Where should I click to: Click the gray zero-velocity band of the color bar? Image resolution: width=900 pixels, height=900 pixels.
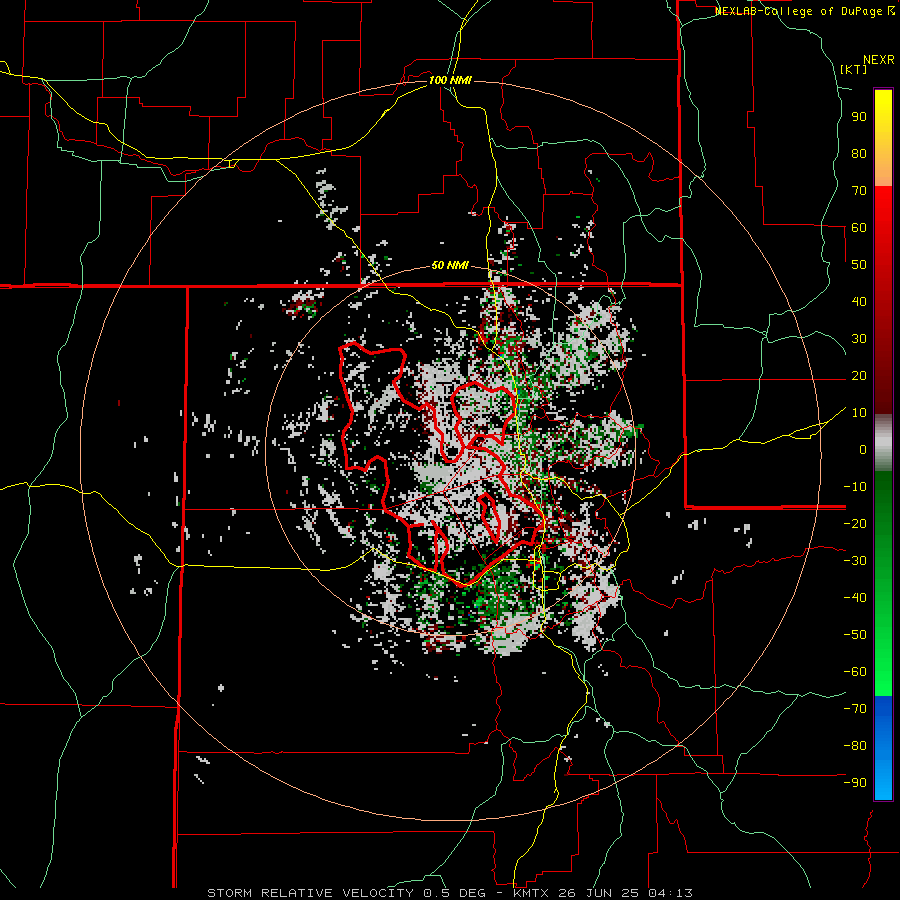point(883,443)
